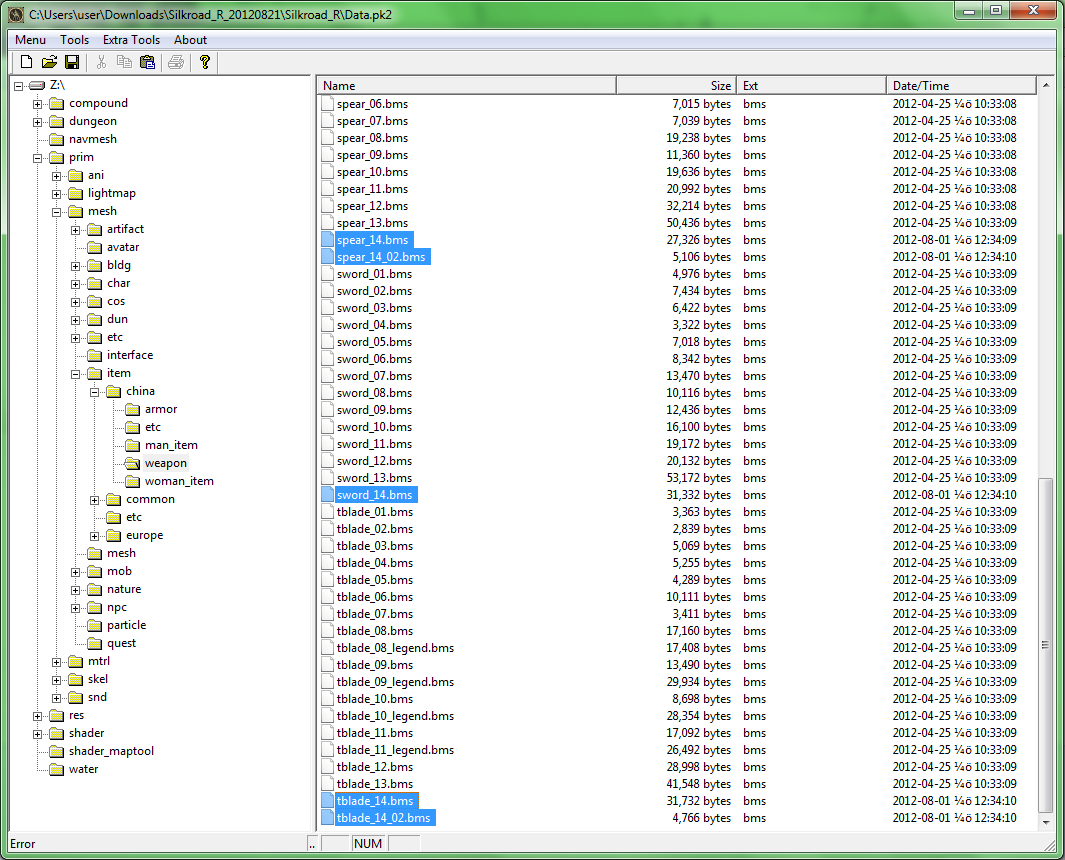Click the Cut scissors toolbar icon

pos(101,62)
